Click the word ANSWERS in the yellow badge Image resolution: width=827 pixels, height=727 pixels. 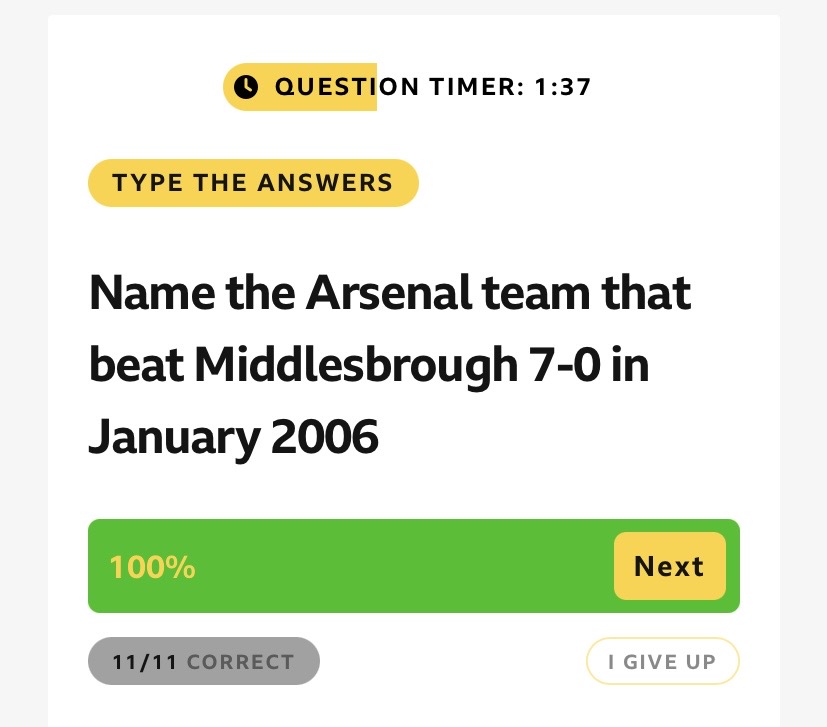(325, 183)
